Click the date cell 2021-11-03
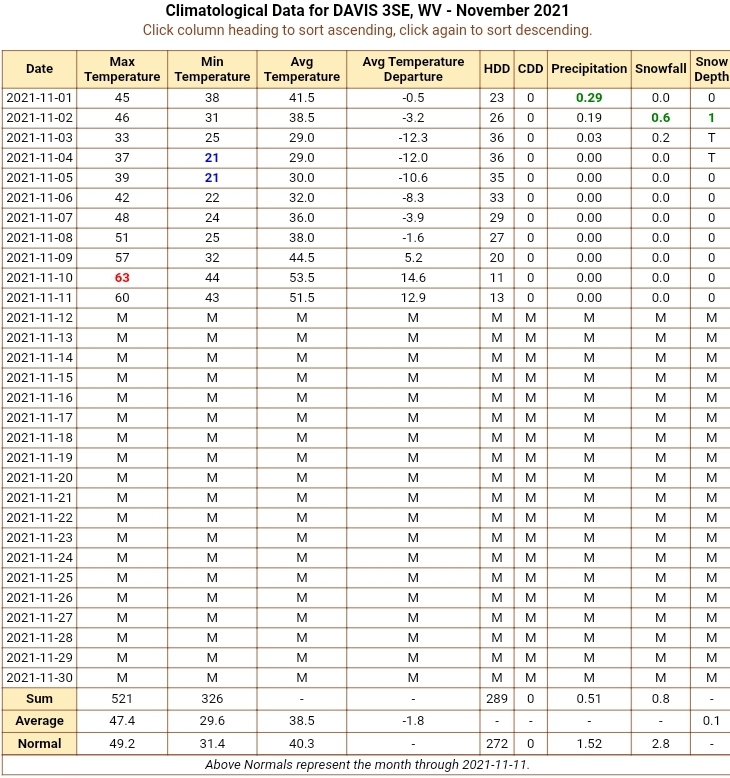This screenshot has width=730, height=778. click(39, 137)
